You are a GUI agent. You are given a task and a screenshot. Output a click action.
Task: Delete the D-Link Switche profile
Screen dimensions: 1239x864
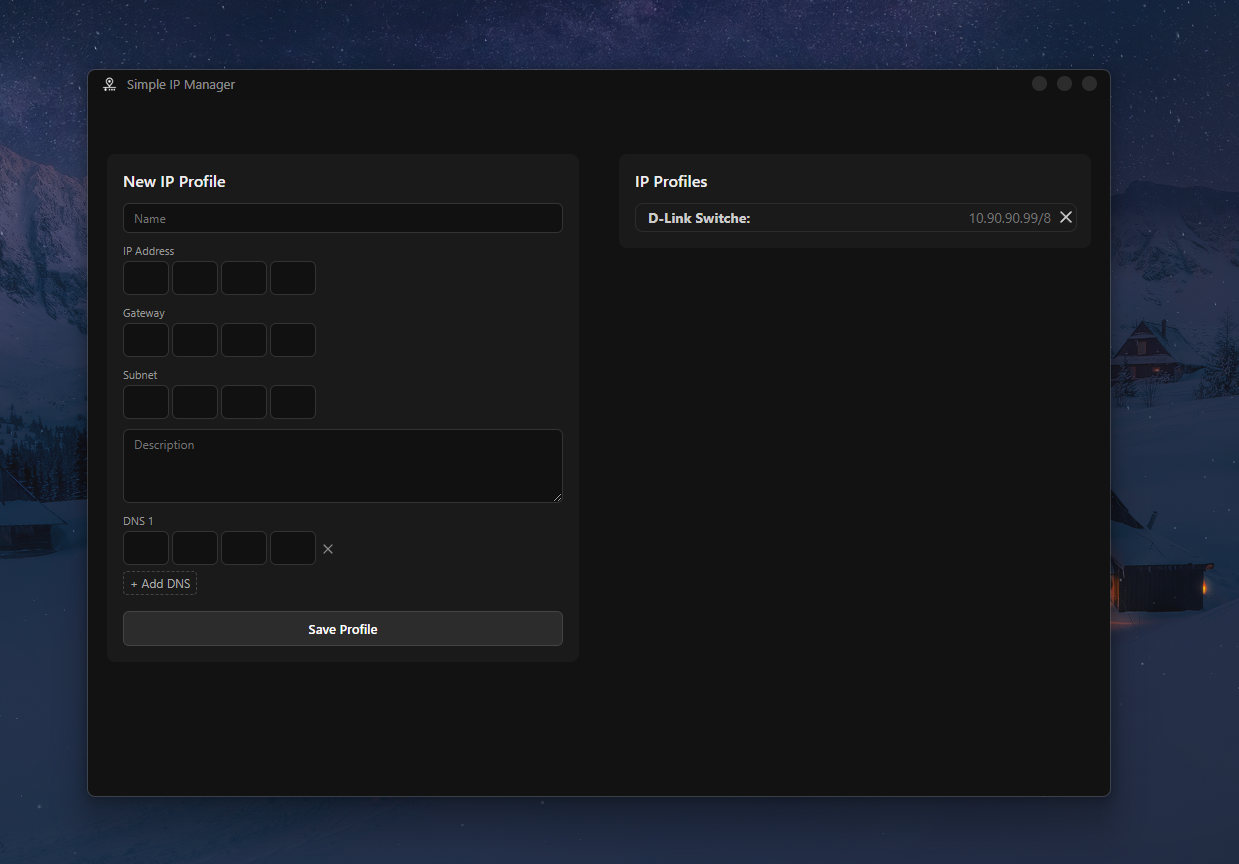(x=1065, y=217)
